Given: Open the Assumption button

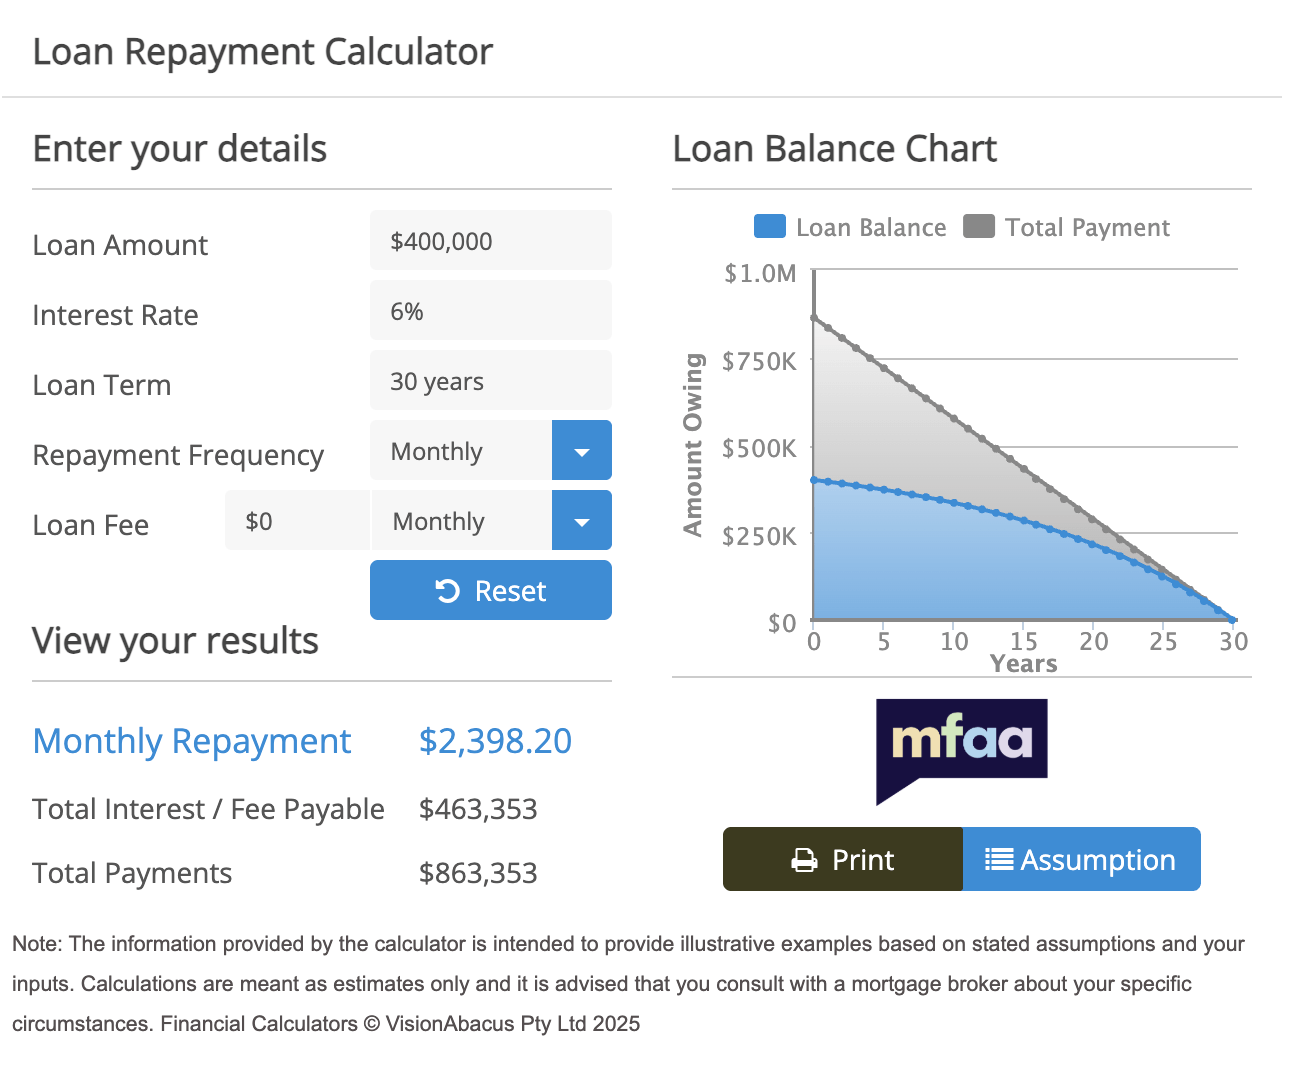Looking at the screenshot, I should 1081,859.
